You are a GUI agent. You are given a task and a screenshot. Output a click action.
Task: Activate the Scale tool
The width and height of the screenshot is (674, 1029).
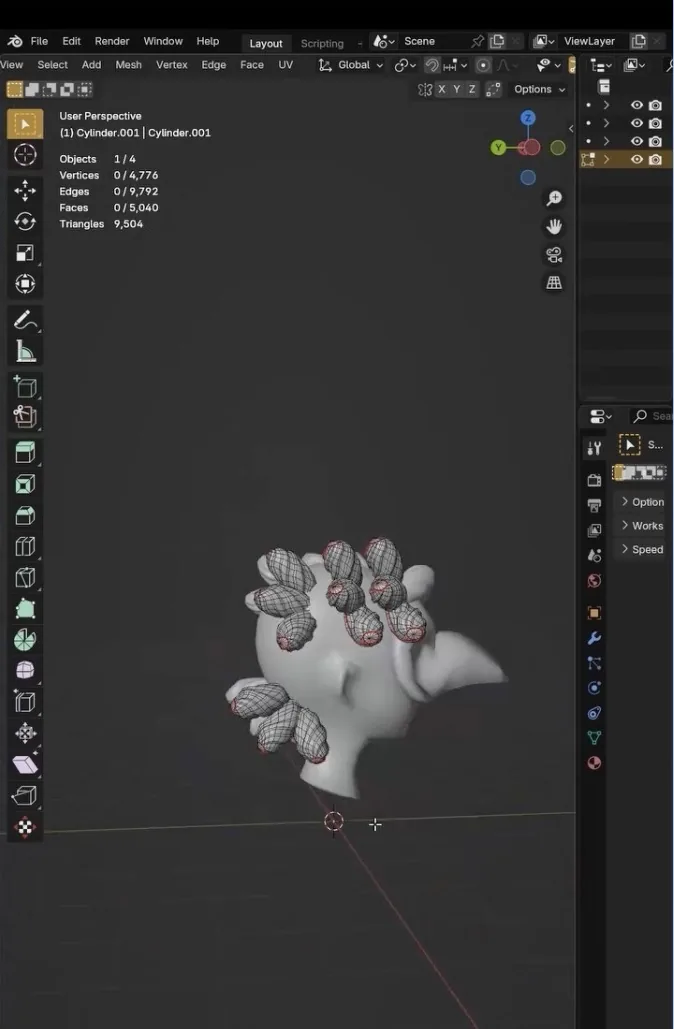click(25, 253)
